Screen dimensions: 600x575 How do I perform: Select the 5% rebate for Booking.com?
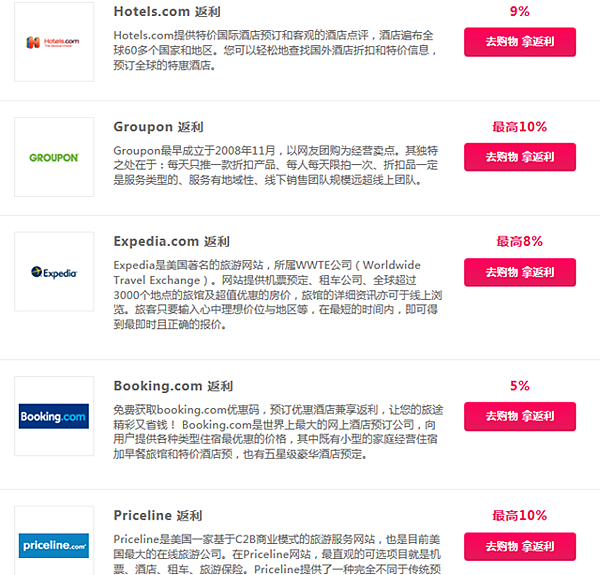520,386
